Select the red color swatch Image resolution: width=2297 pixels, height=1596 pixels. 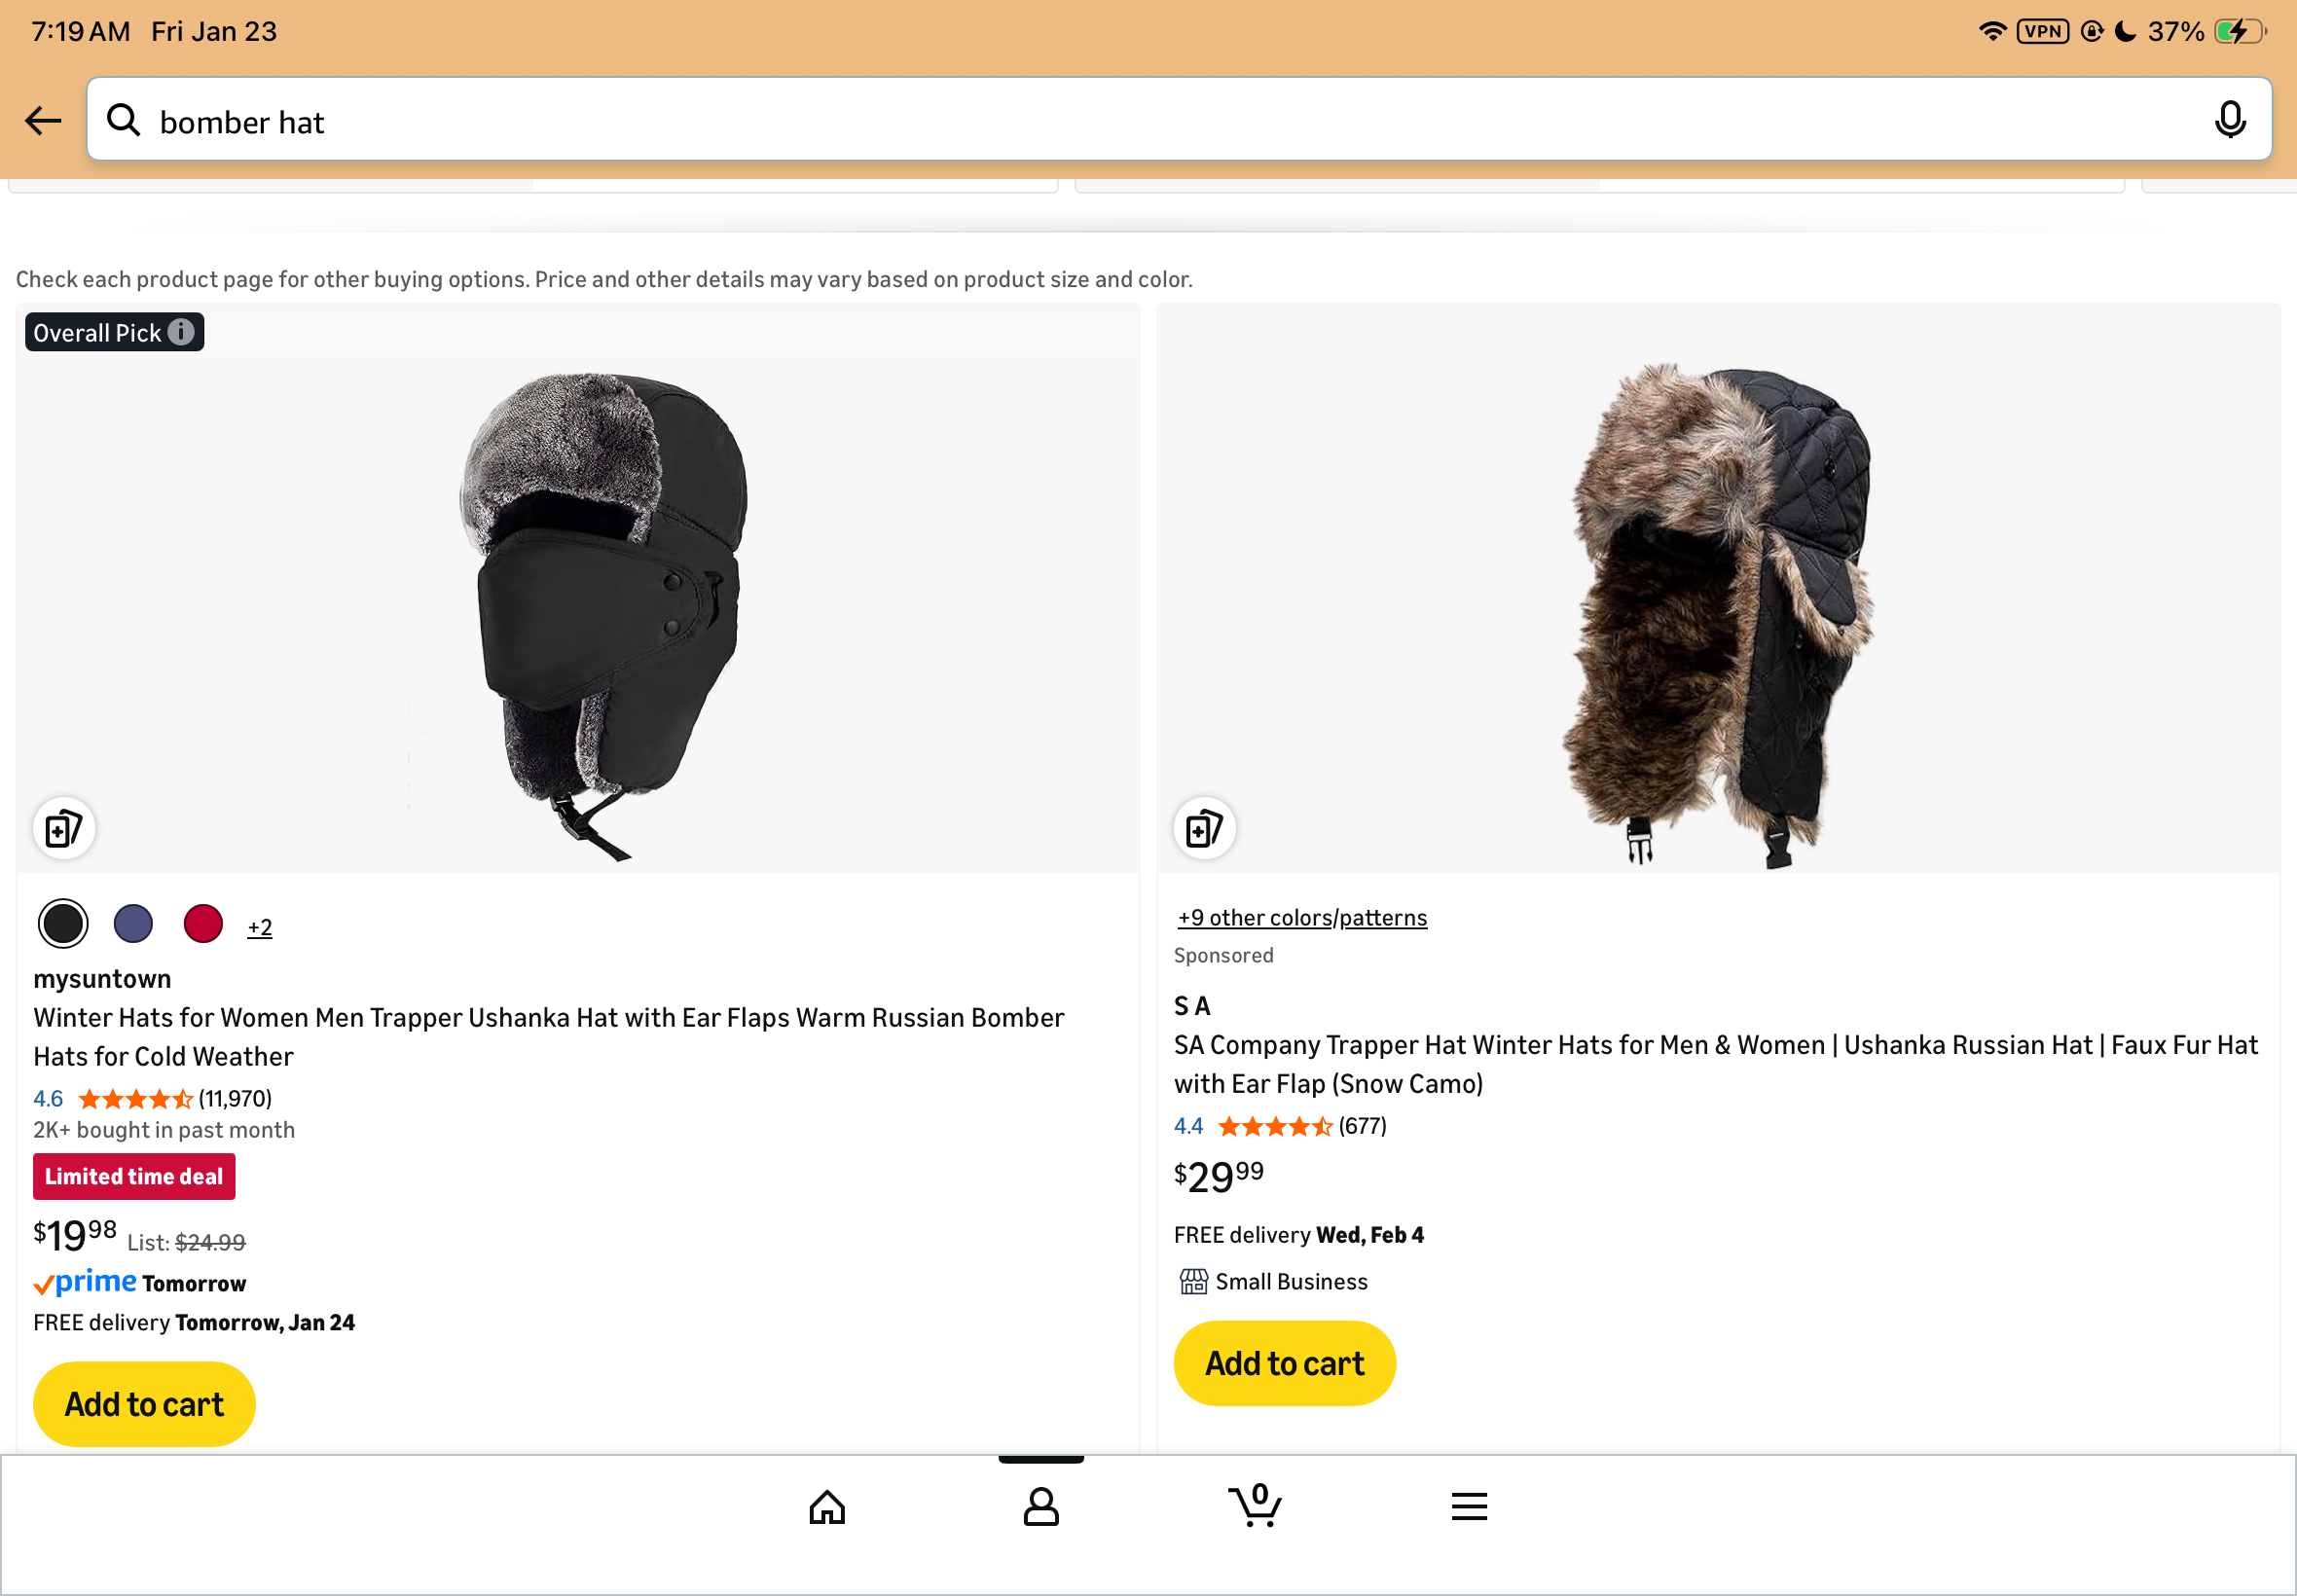pos(203,924)
